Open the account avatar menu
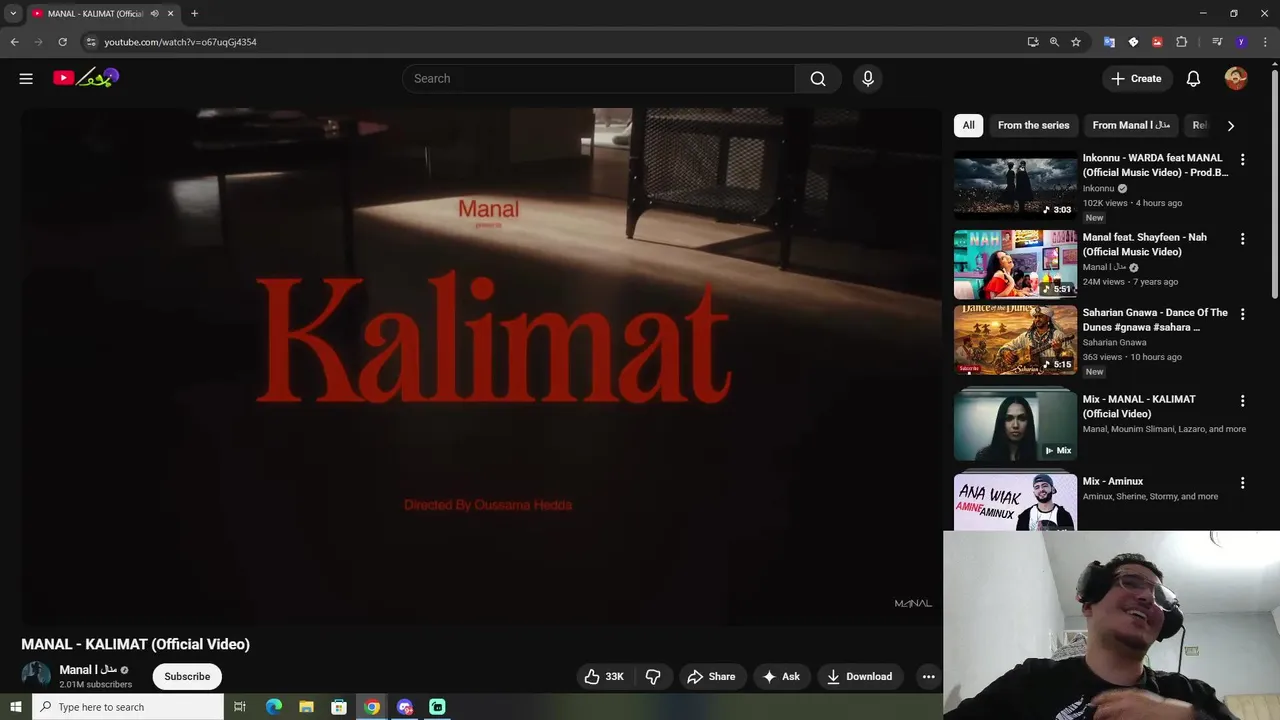Screen dimensions: 1280x720 tap(1236, 78)
